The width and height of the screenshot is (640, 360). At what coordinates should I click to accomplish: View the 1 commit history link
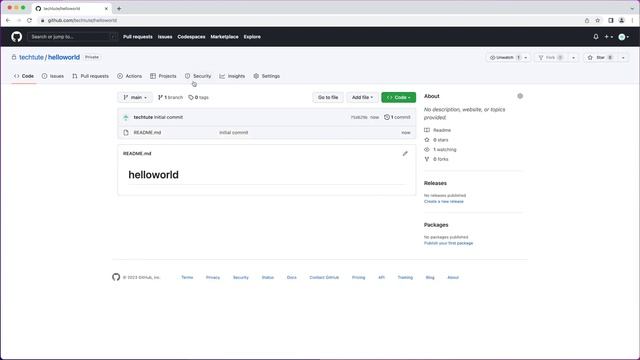[x=397, y=117]
